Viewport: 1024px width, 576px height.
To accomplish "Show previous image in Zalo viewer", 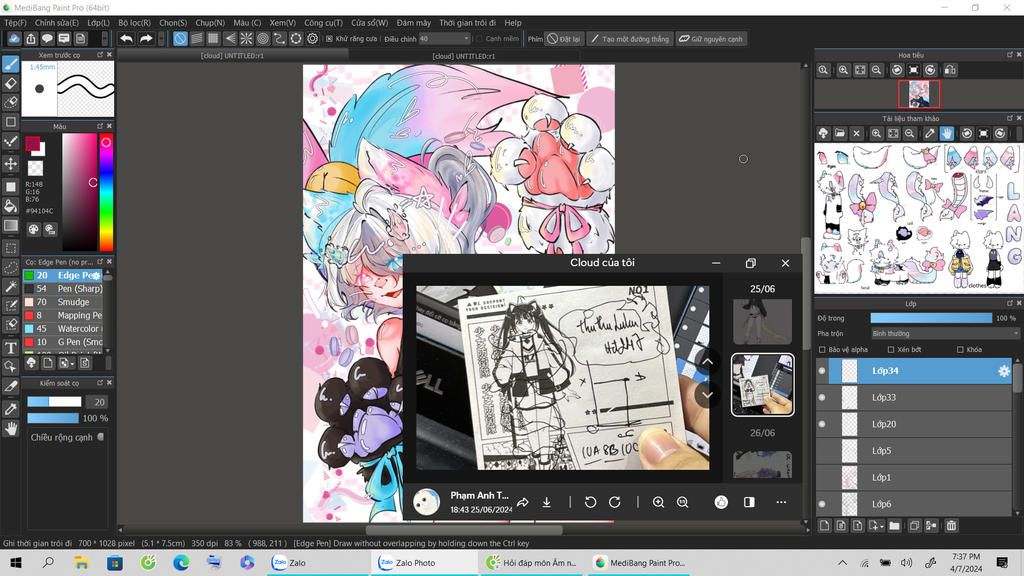I will click(x=707, y=361).
